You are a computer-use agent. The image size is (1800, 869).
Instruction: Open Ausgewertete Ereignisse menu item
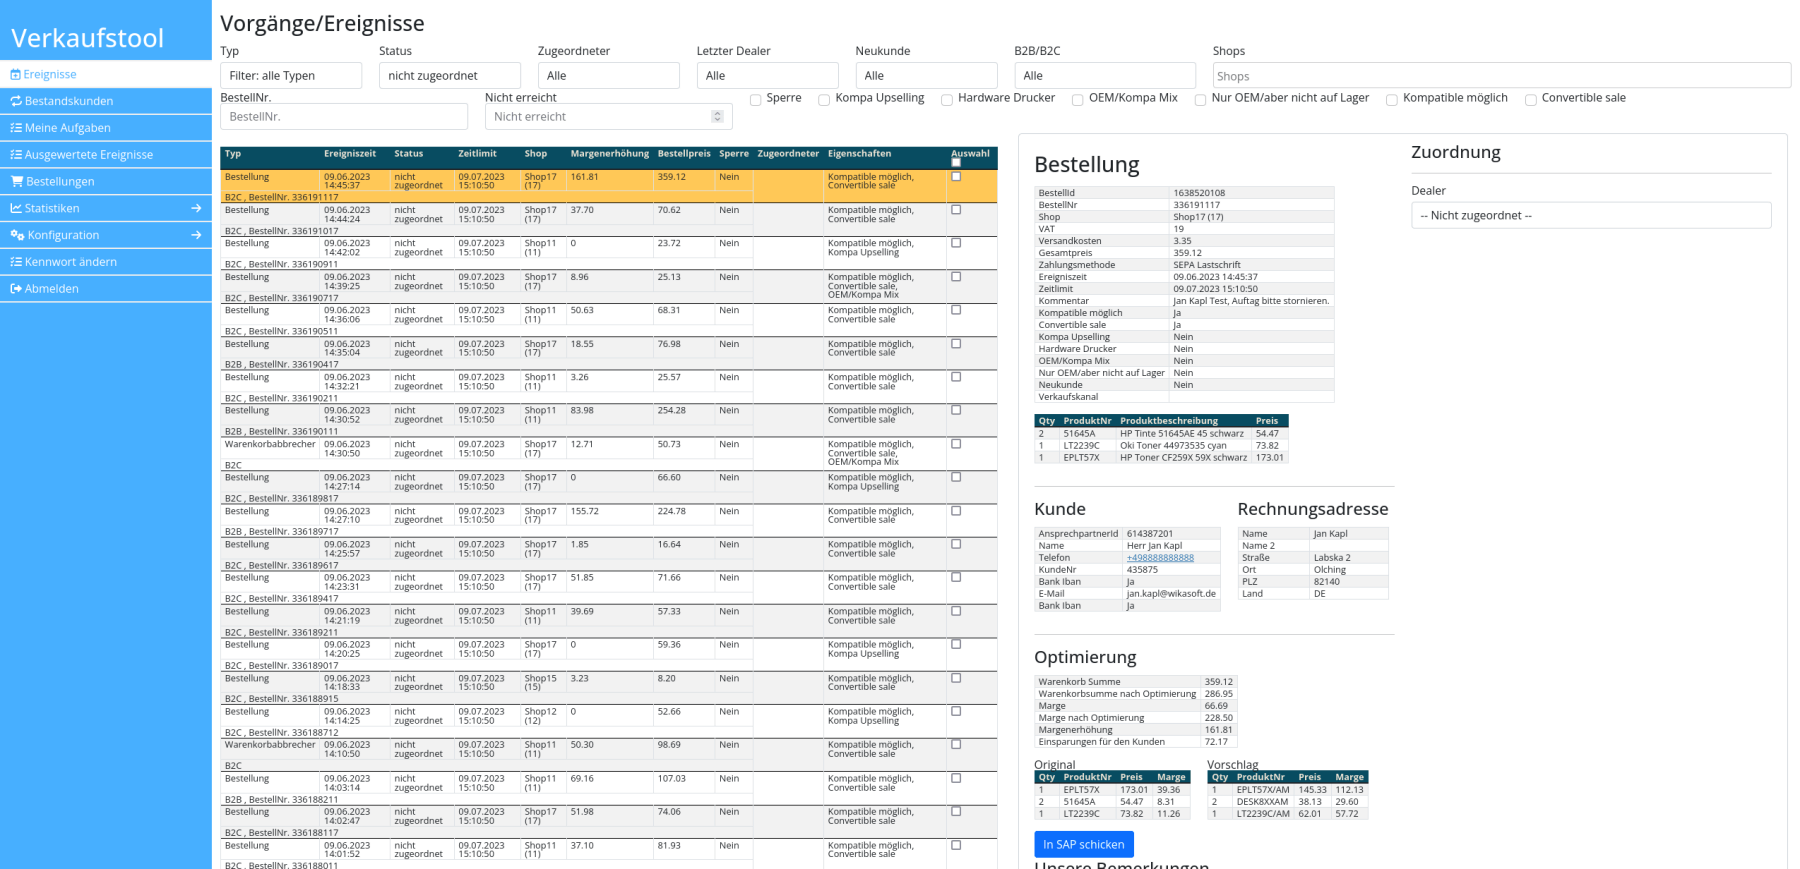click(89, 155)
